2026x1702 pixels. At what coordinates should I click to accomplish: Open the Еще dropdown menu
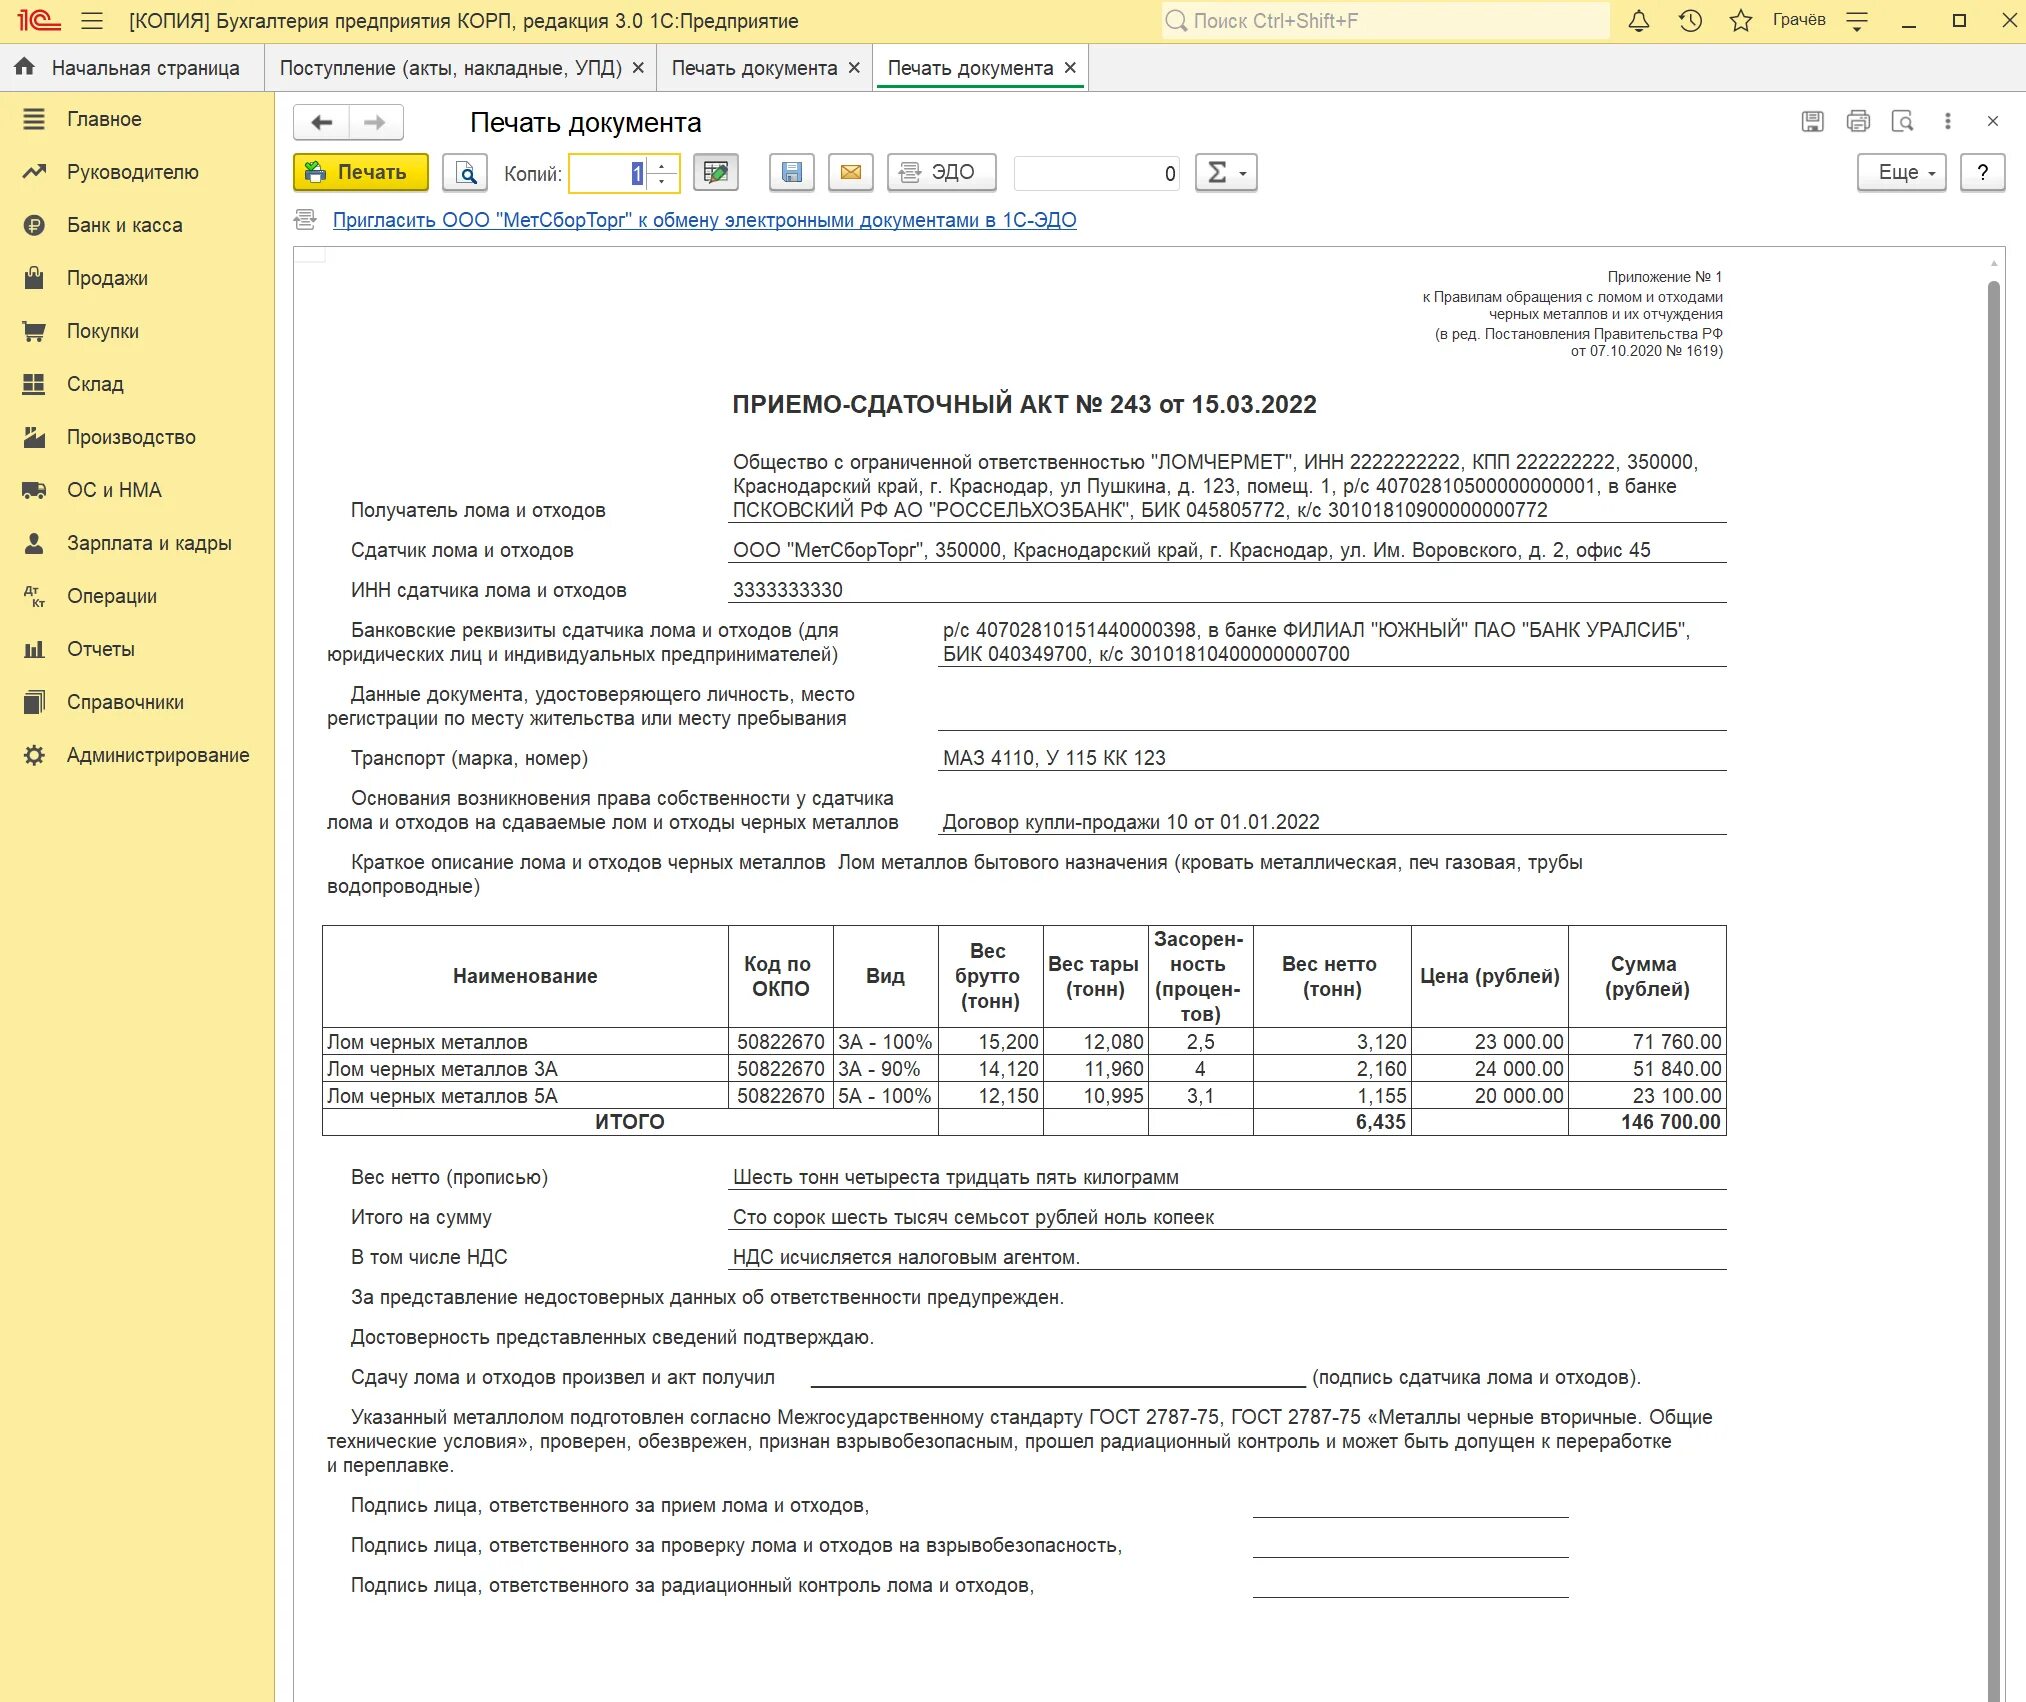[x=1901, y=173]
